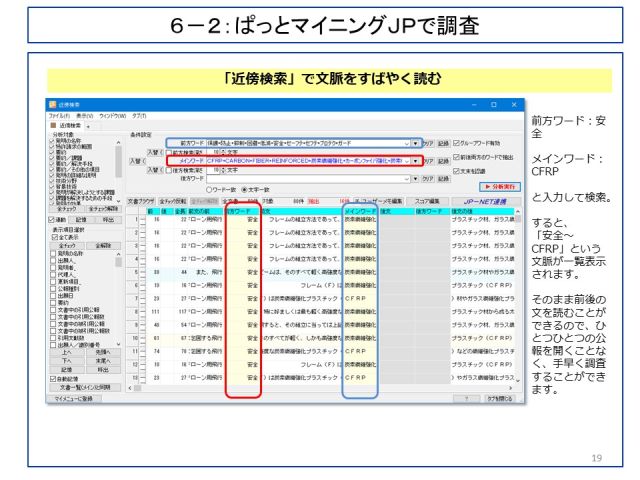Click 先頭へ button

(104, 352)
